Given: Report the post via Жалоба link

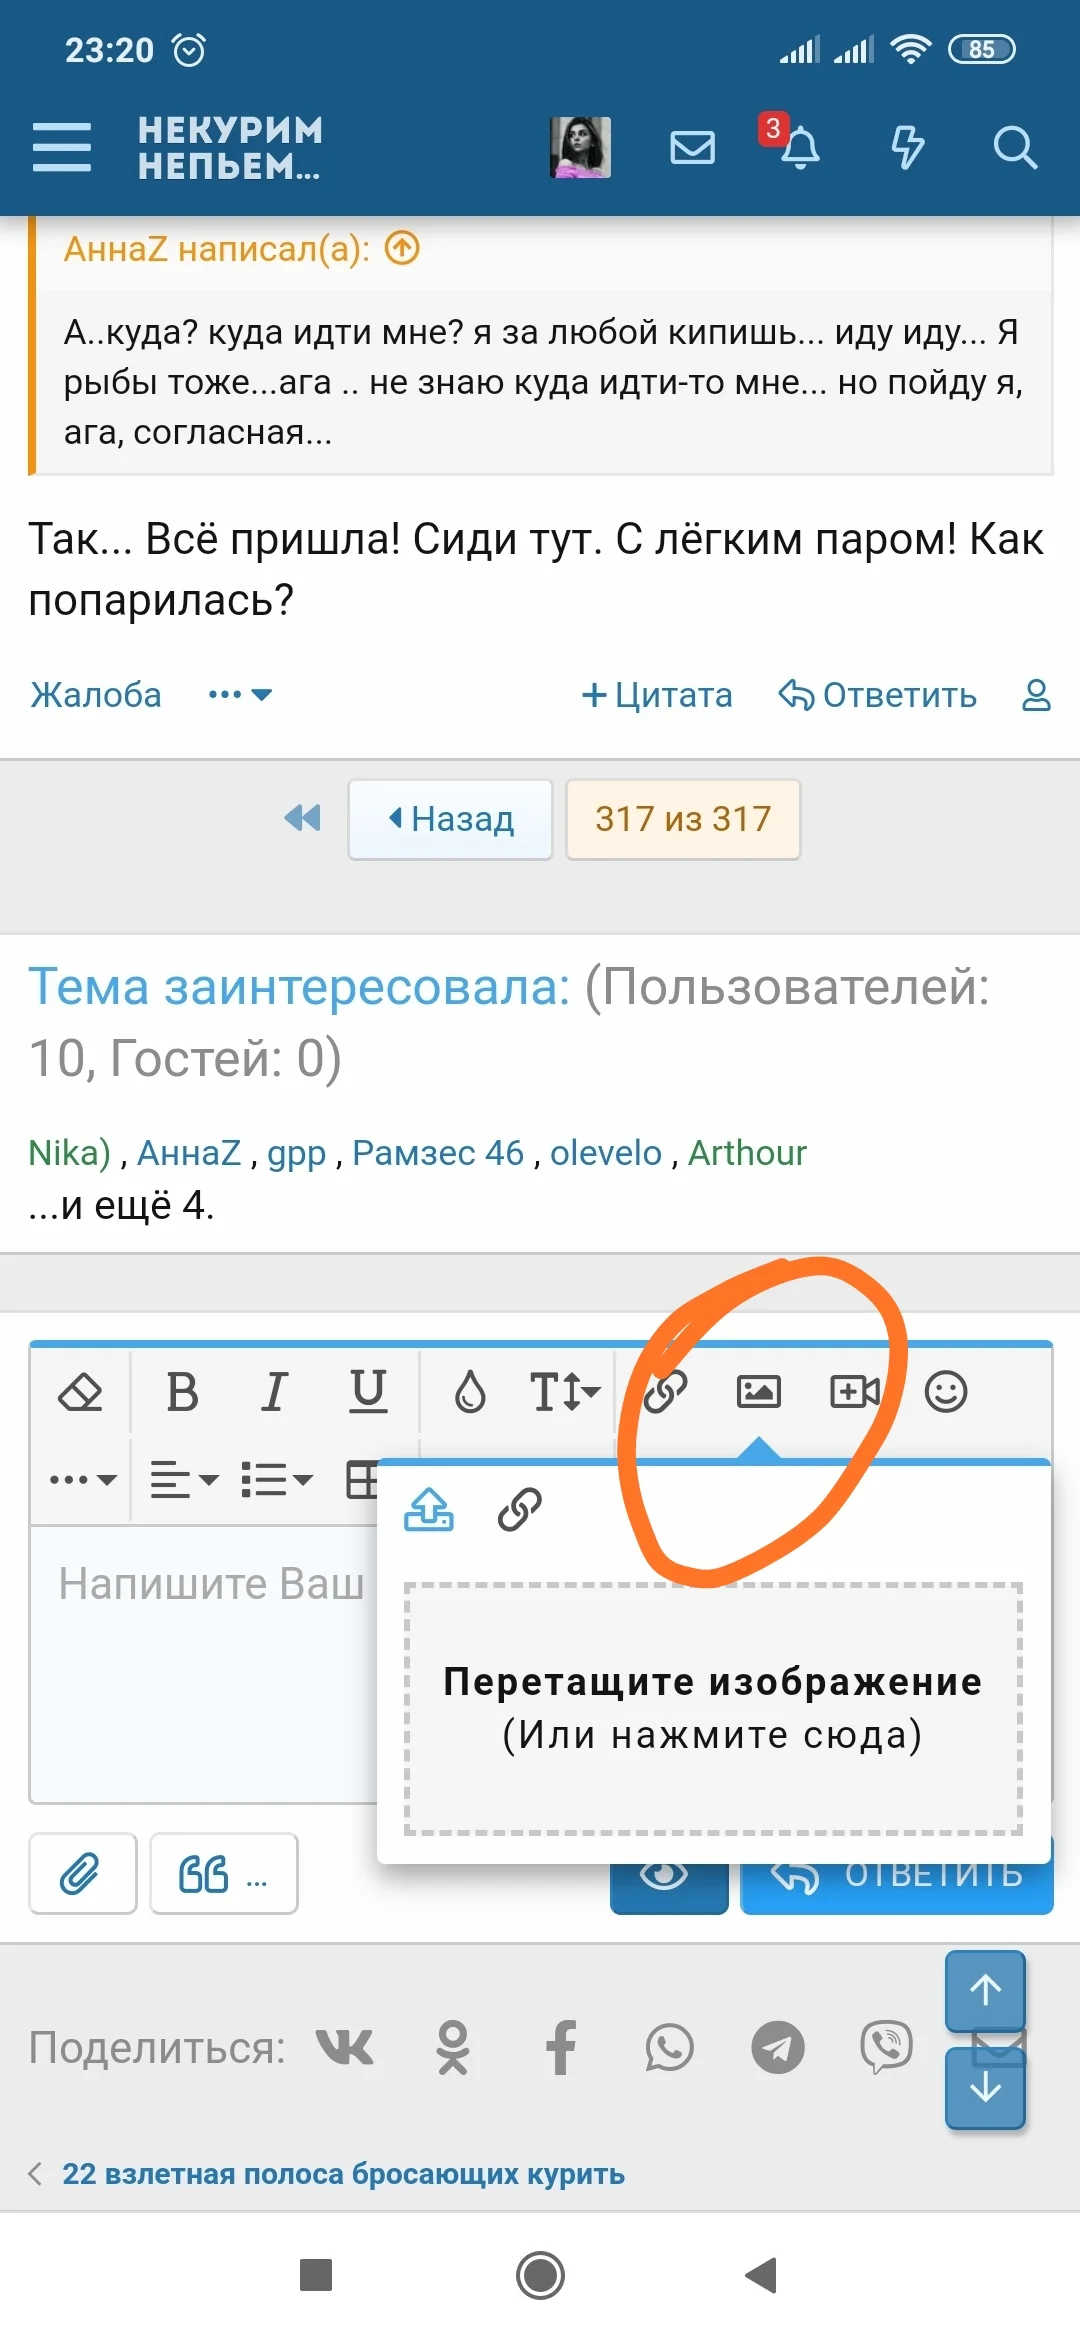Looking at the screenshot, I should coord(96,694).
